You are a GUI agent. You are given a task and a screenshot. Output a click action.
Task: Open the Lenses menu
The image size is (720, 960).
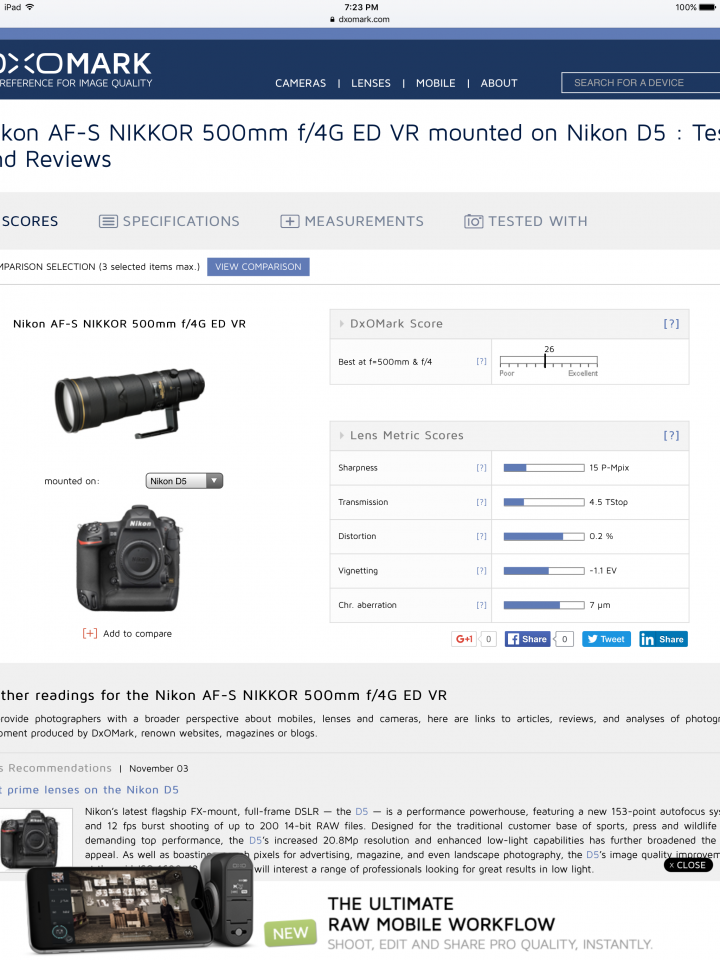click(x=371, y=83)
